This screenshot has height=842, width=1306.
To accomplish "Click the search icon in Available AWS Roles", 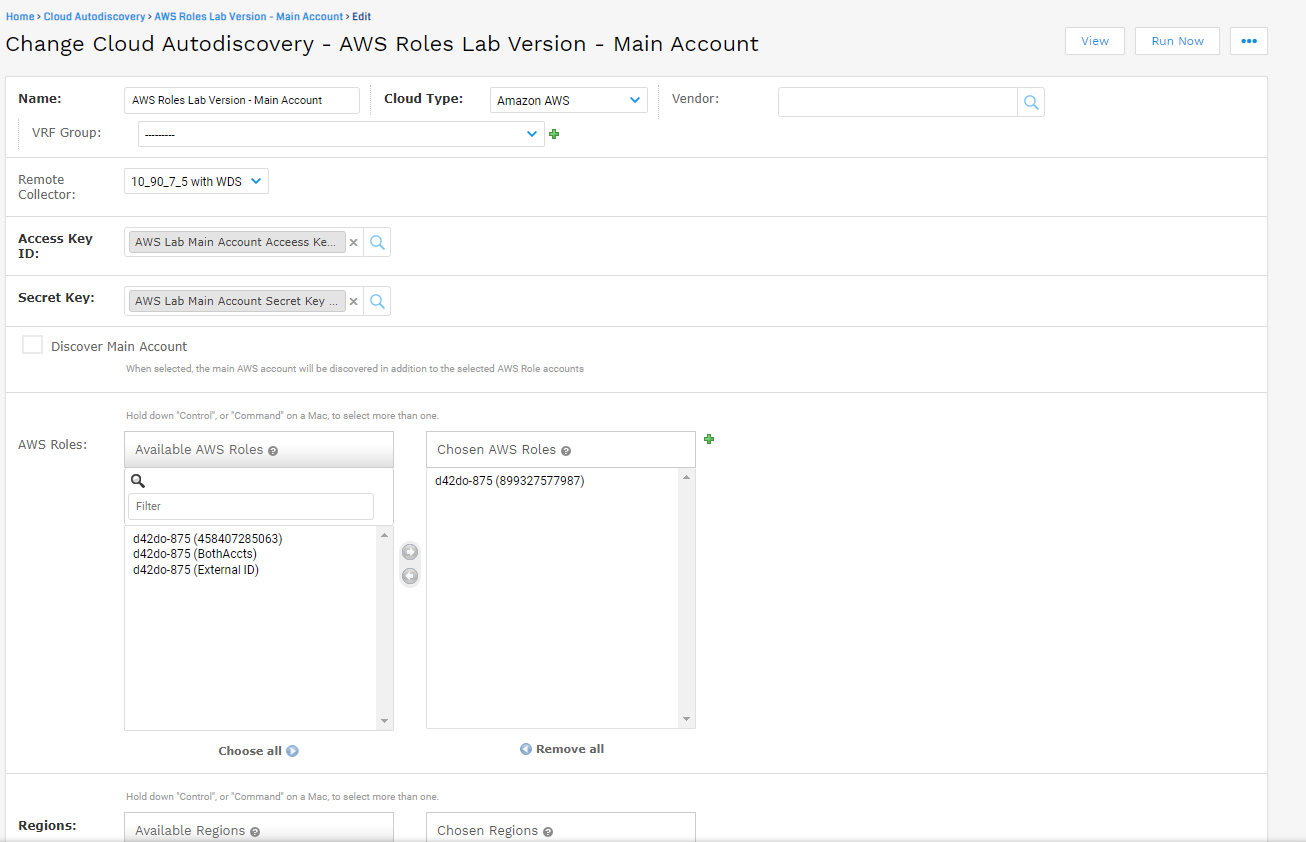I will 138,480.
